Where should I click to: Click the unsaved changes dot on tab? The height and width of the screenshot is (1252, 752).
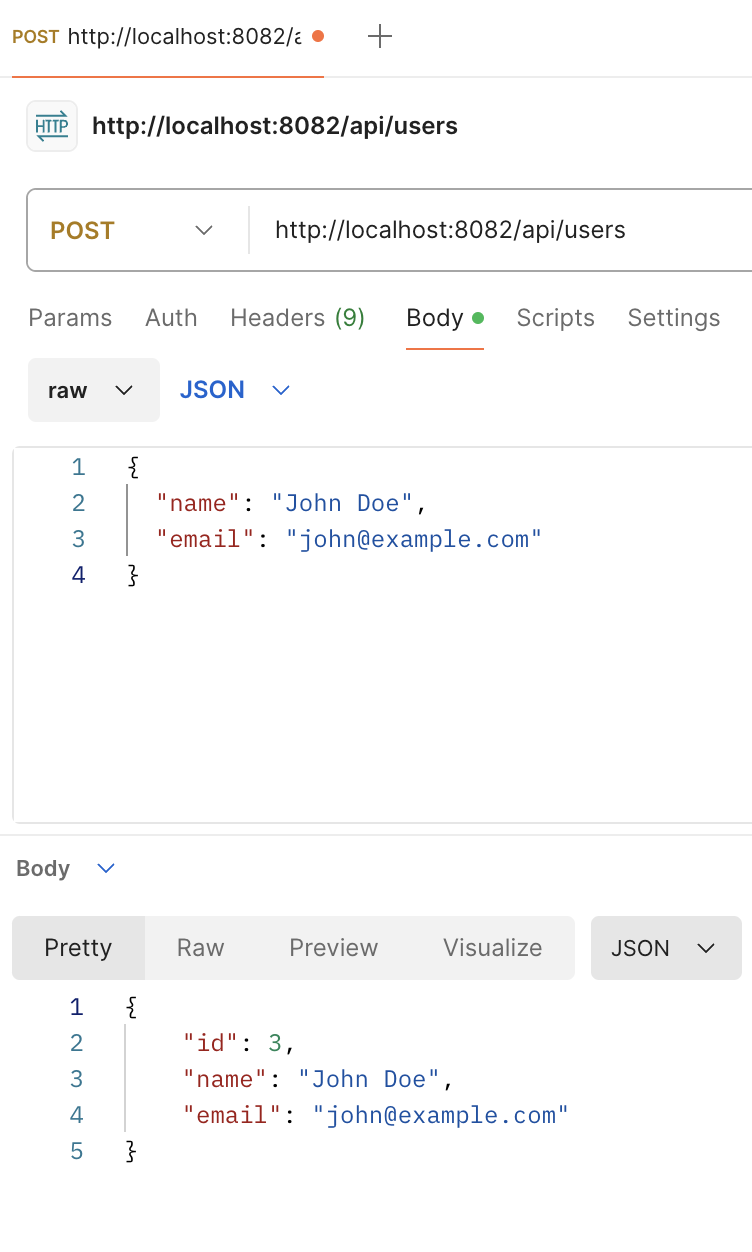pyautogui.click(x=318, y=36)
